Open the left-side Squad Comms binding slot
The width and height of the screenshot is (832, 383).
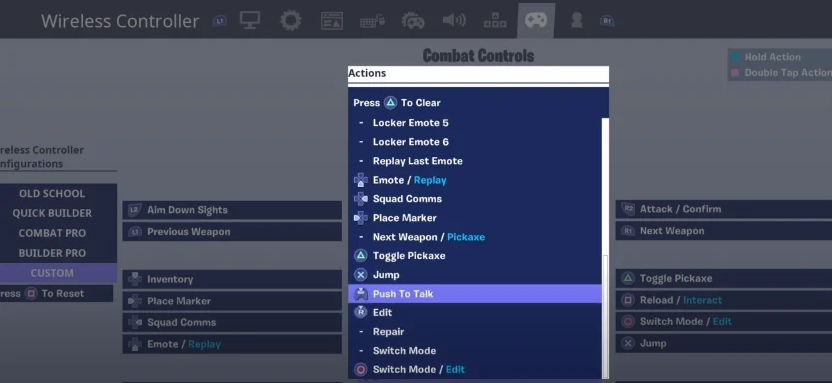pos(232,323)
